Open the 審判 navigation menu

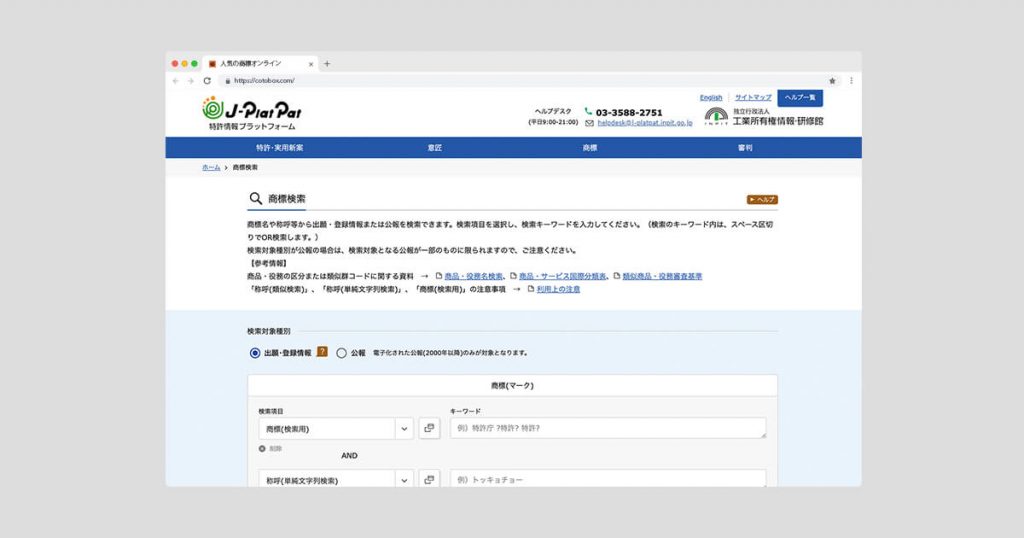(745, 148)
